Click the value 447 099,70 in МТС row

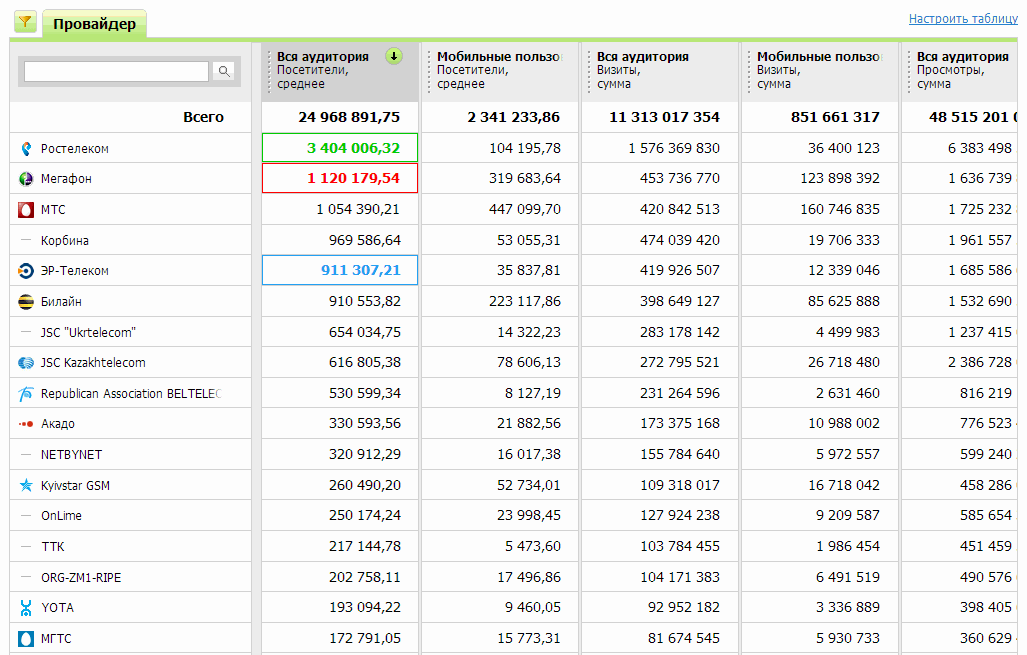point(525,209)
